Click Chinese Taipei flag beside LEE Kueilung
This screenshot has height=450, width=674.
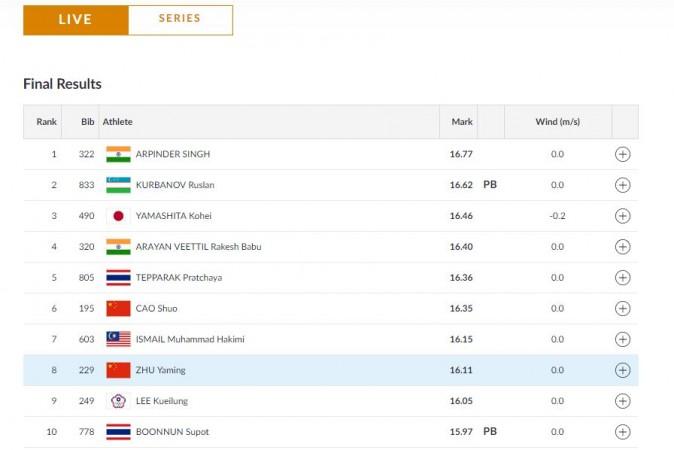point(118,401)
